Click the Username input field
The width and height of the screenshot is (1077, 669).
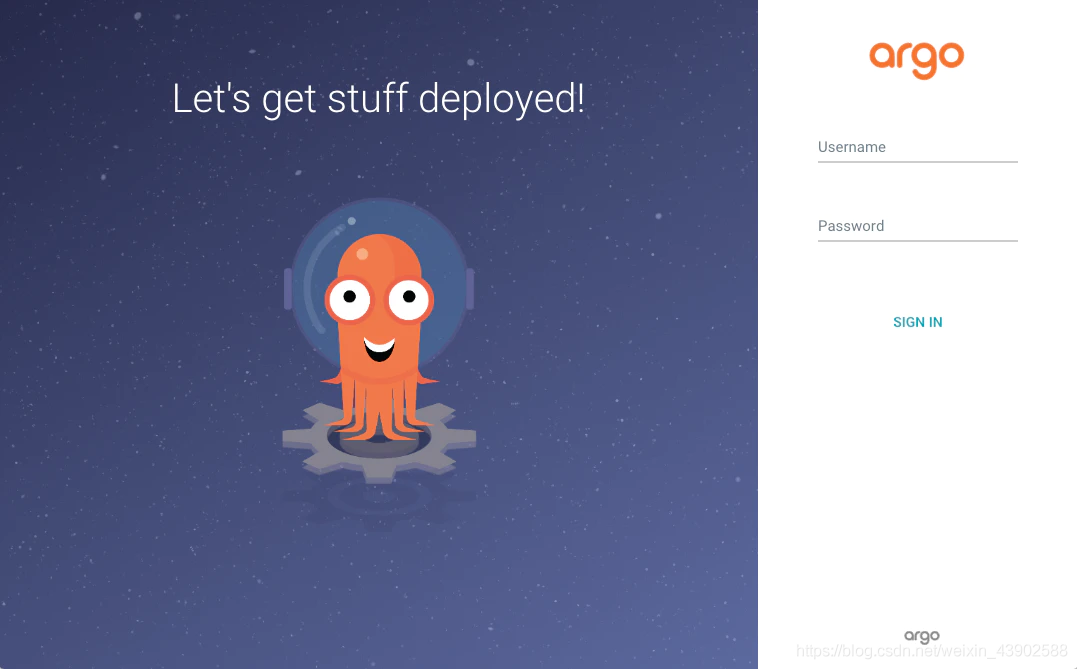click(917, 148)
